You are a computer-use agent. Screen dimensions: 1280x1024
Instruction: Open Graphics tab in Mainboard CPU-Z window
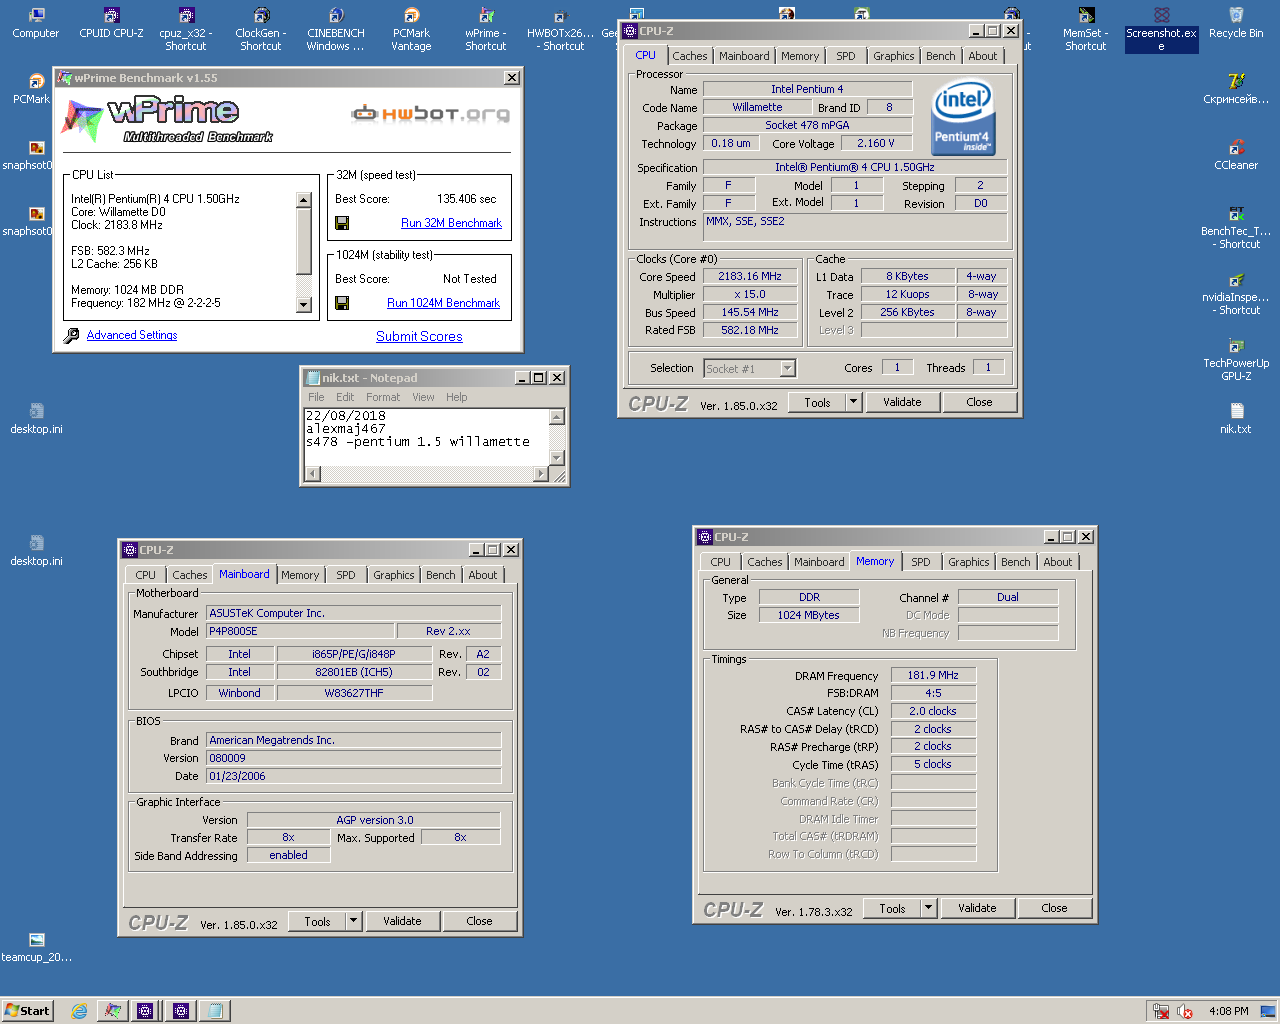tap(393, 575)
